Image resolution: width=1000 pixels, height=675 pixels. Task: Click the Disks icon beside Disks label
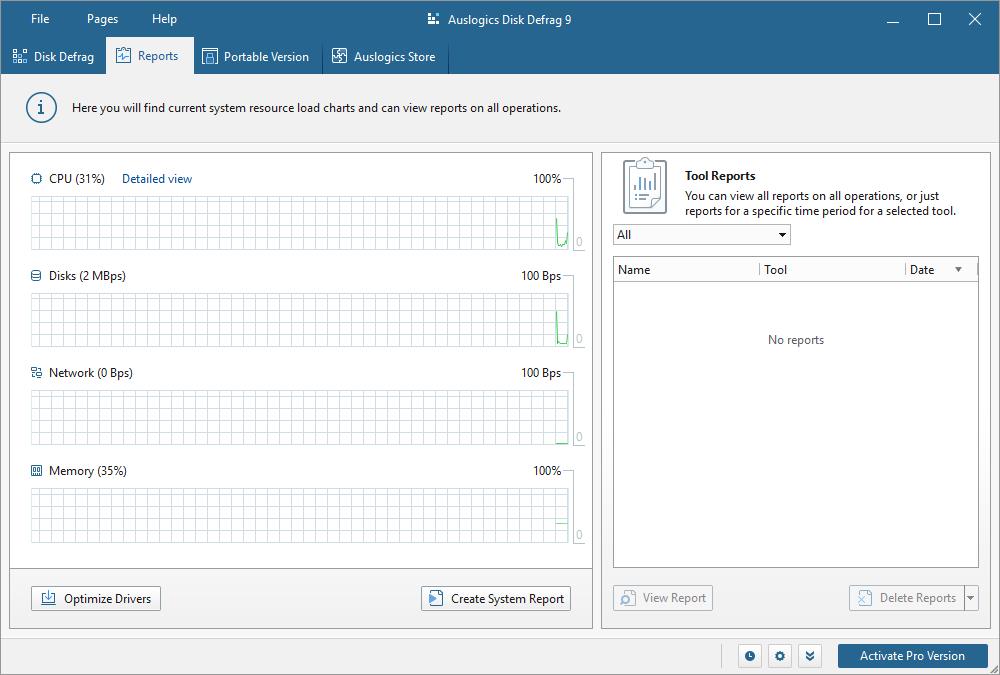click(x=37, y=276)
